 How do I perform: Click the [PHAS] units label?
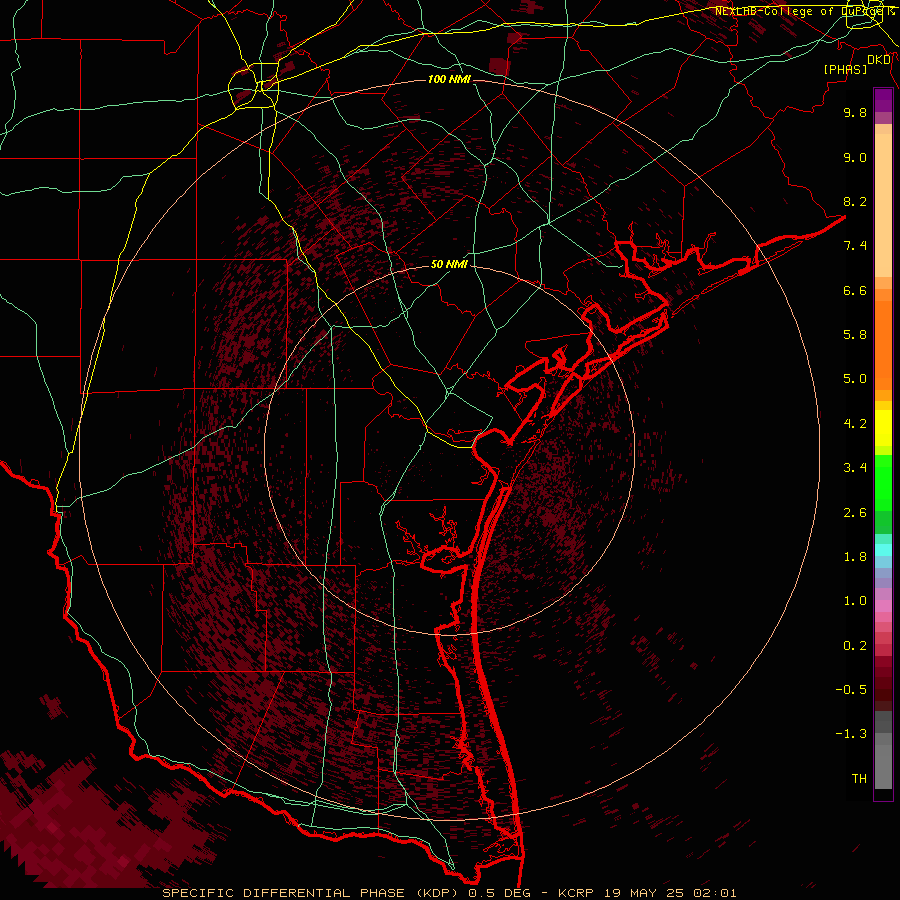845,69
